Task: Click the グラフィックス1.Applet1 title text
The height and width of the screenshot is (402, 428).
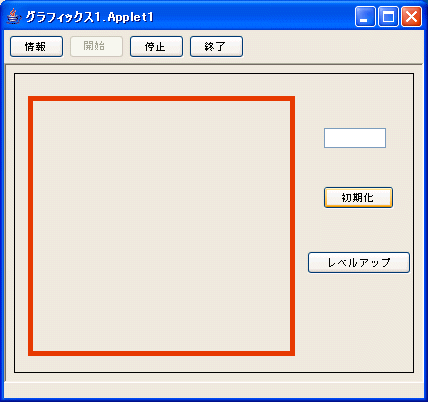Action: coord(89,17)
